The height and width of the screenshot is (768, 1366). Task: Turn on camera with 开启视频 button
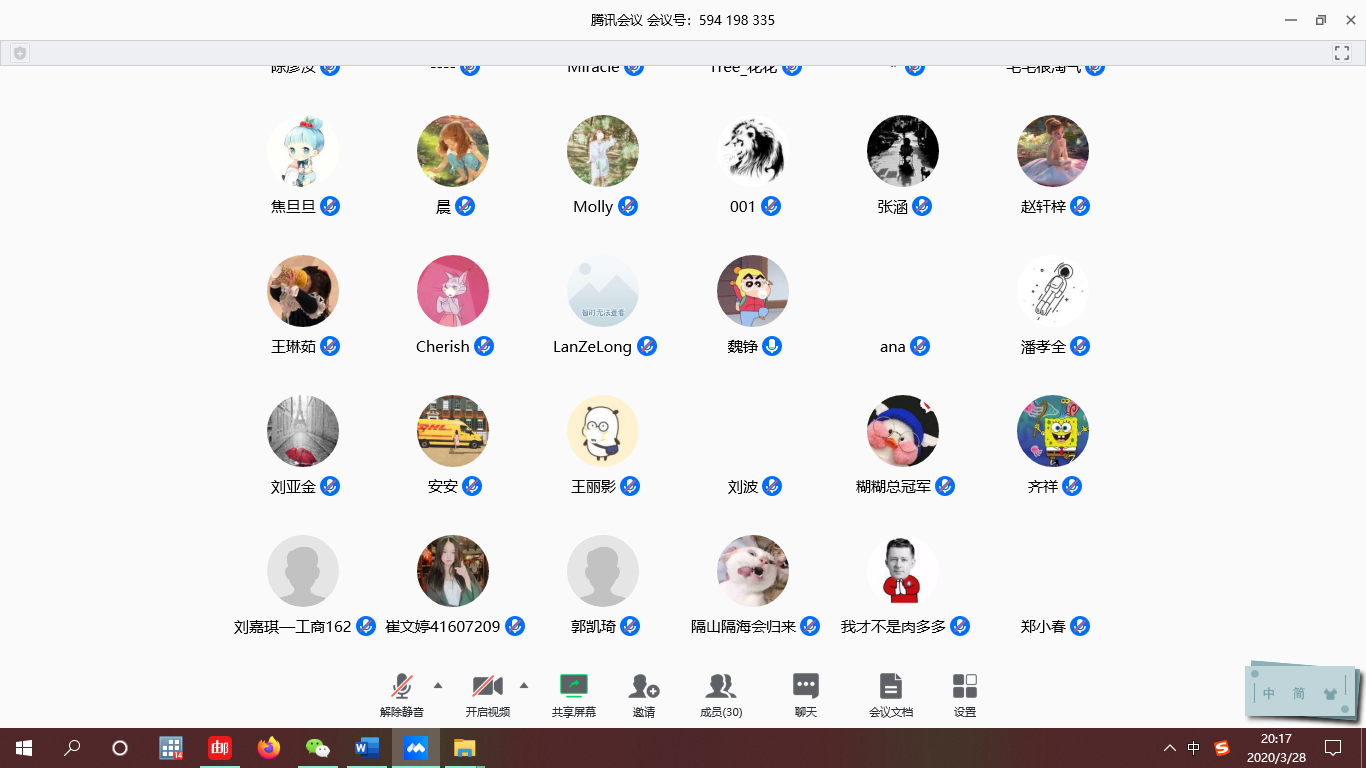click(487, 687)
